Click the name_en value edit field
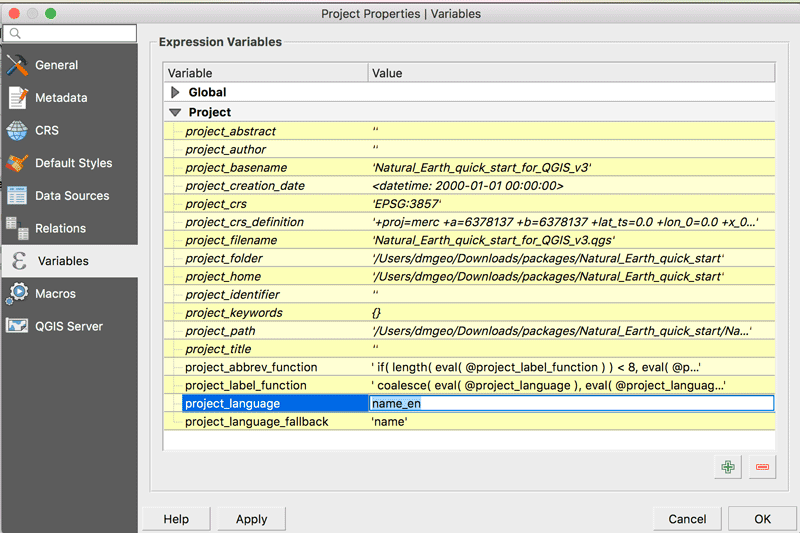 [x=570, y=404]
